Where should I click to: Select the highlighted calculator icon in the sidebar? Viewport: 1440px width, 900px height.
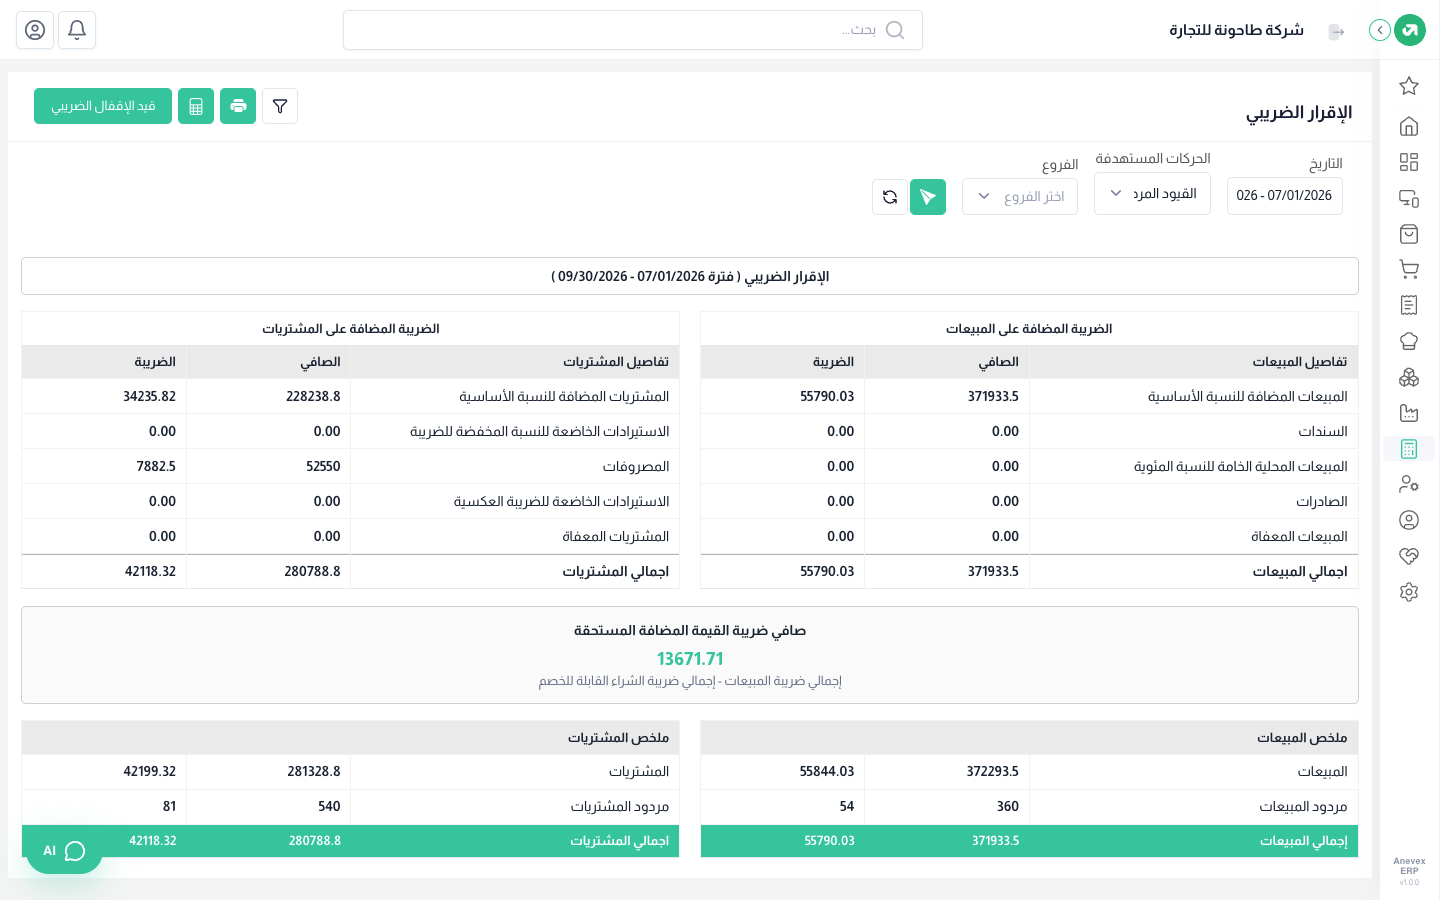1409,449
